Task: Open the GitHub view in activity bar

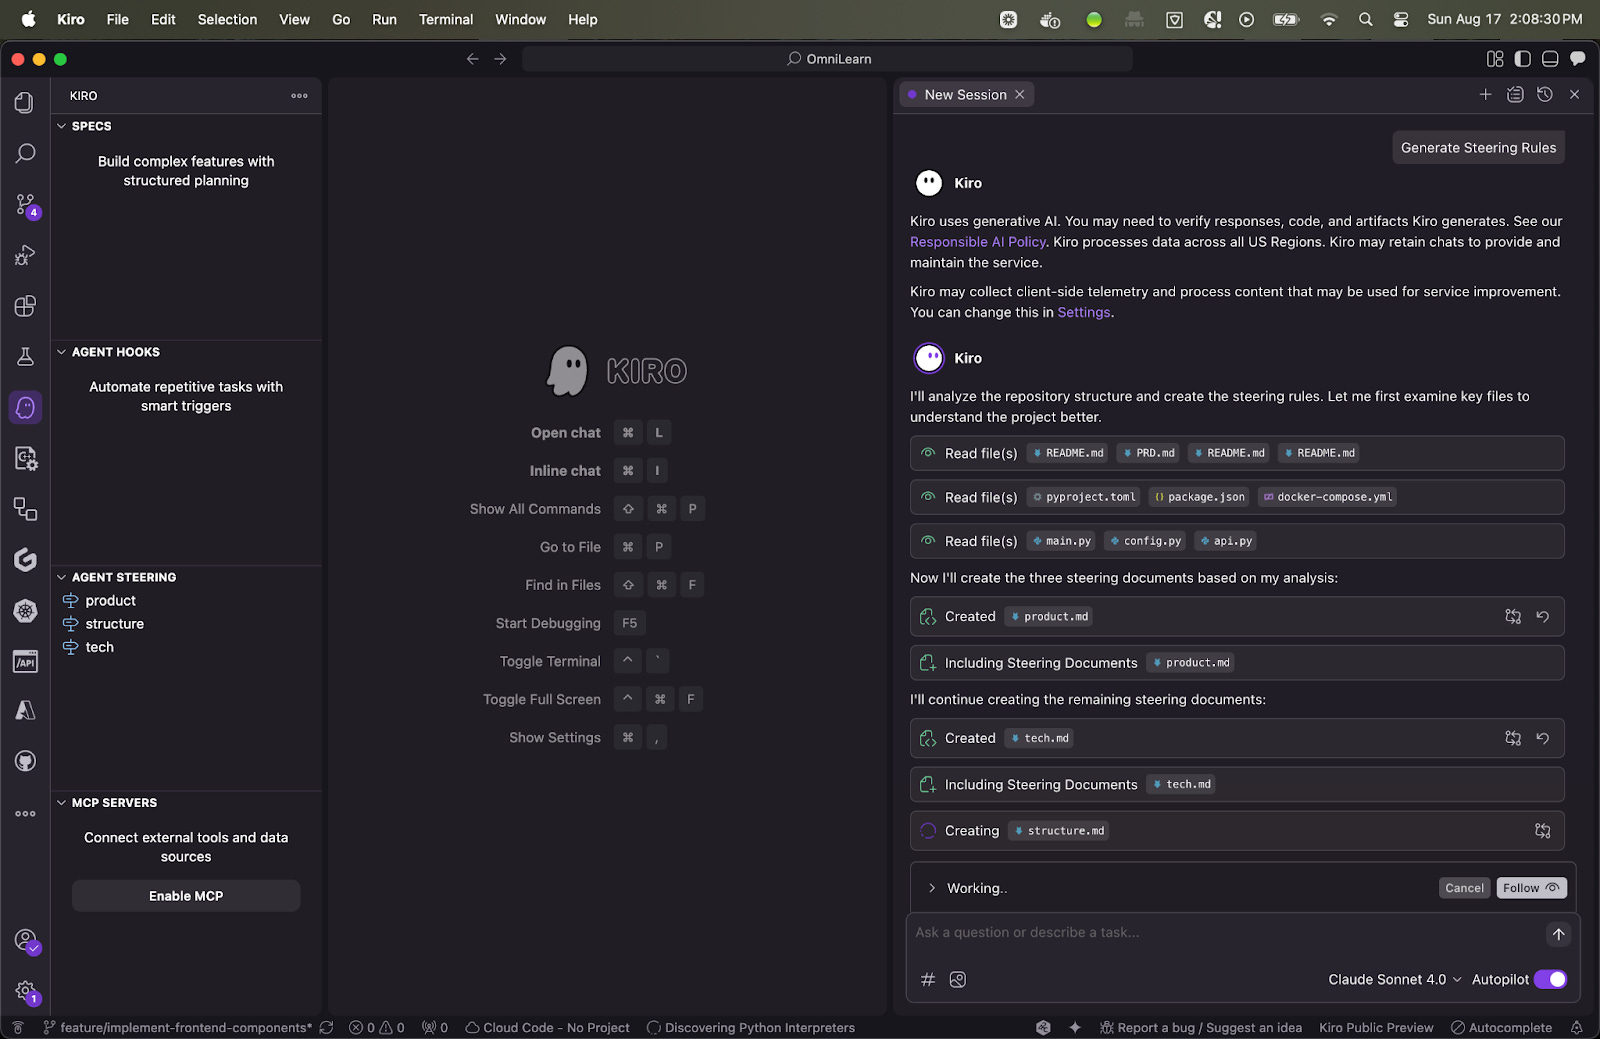Action: tap(25, 762)
